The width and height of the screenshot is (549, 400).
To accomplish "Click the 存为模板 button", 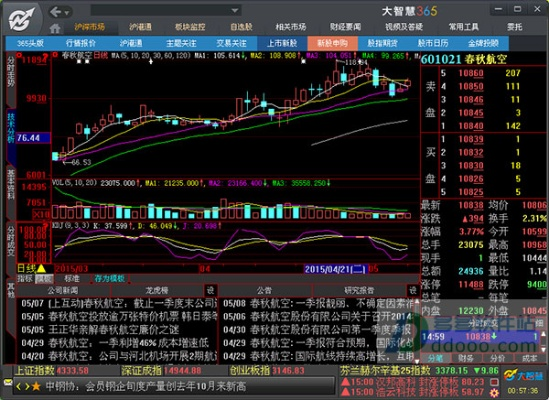I will (x=110, y=279).
